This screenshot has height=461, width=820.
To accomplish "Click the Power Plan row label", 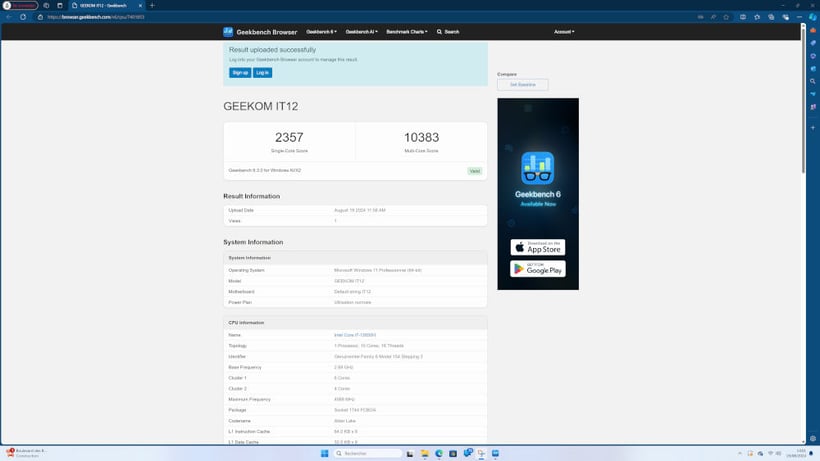I will coord(240,302).
